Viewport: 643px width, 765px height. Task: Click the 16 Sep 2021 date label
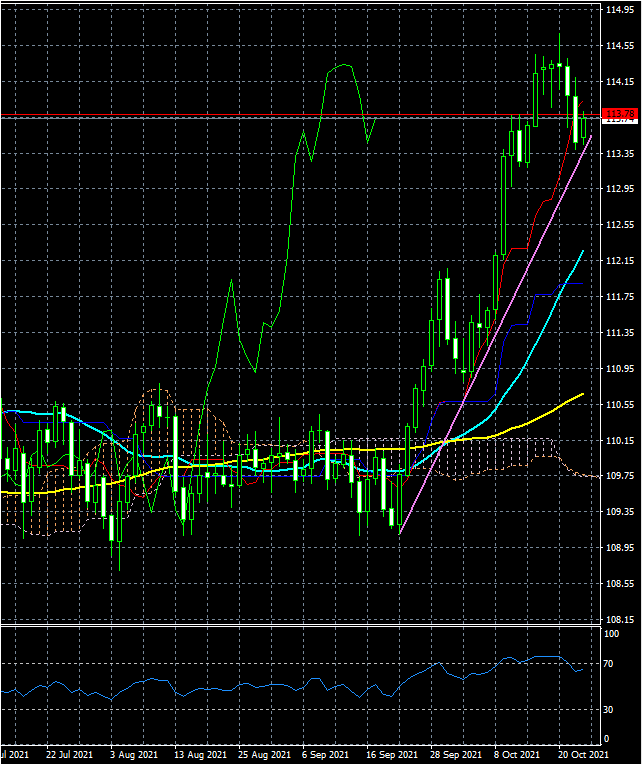[x=392, y=754]
